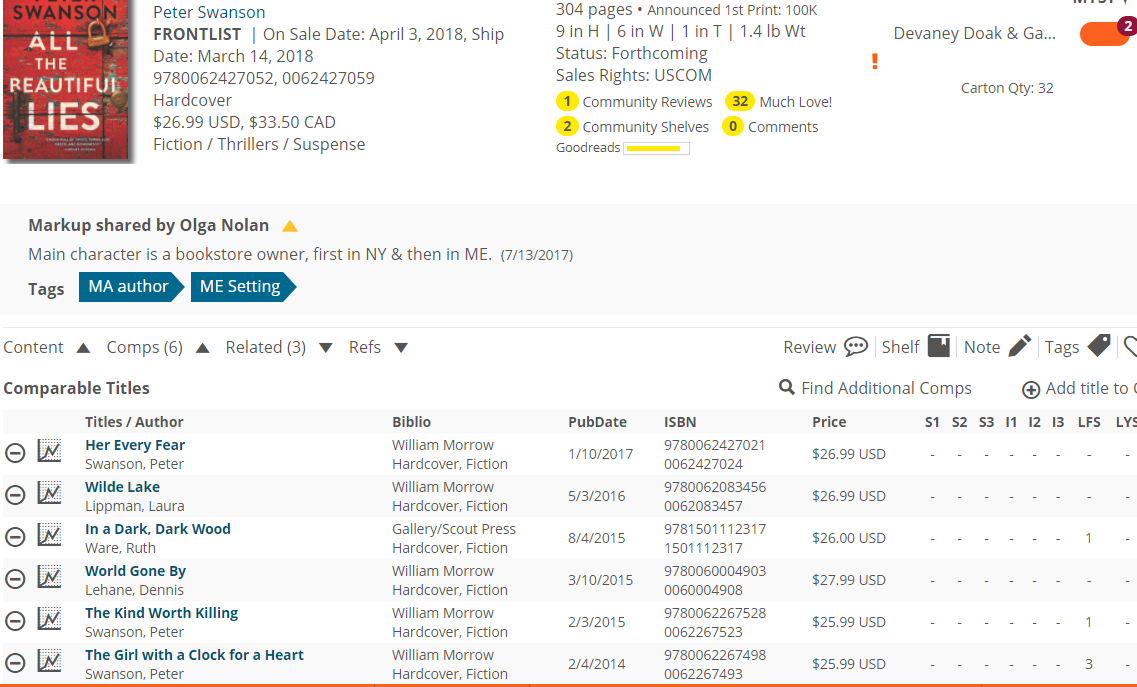Click the Peter Swanson author link
Screen dimensions: 1137x687
(x=209, y=12)
